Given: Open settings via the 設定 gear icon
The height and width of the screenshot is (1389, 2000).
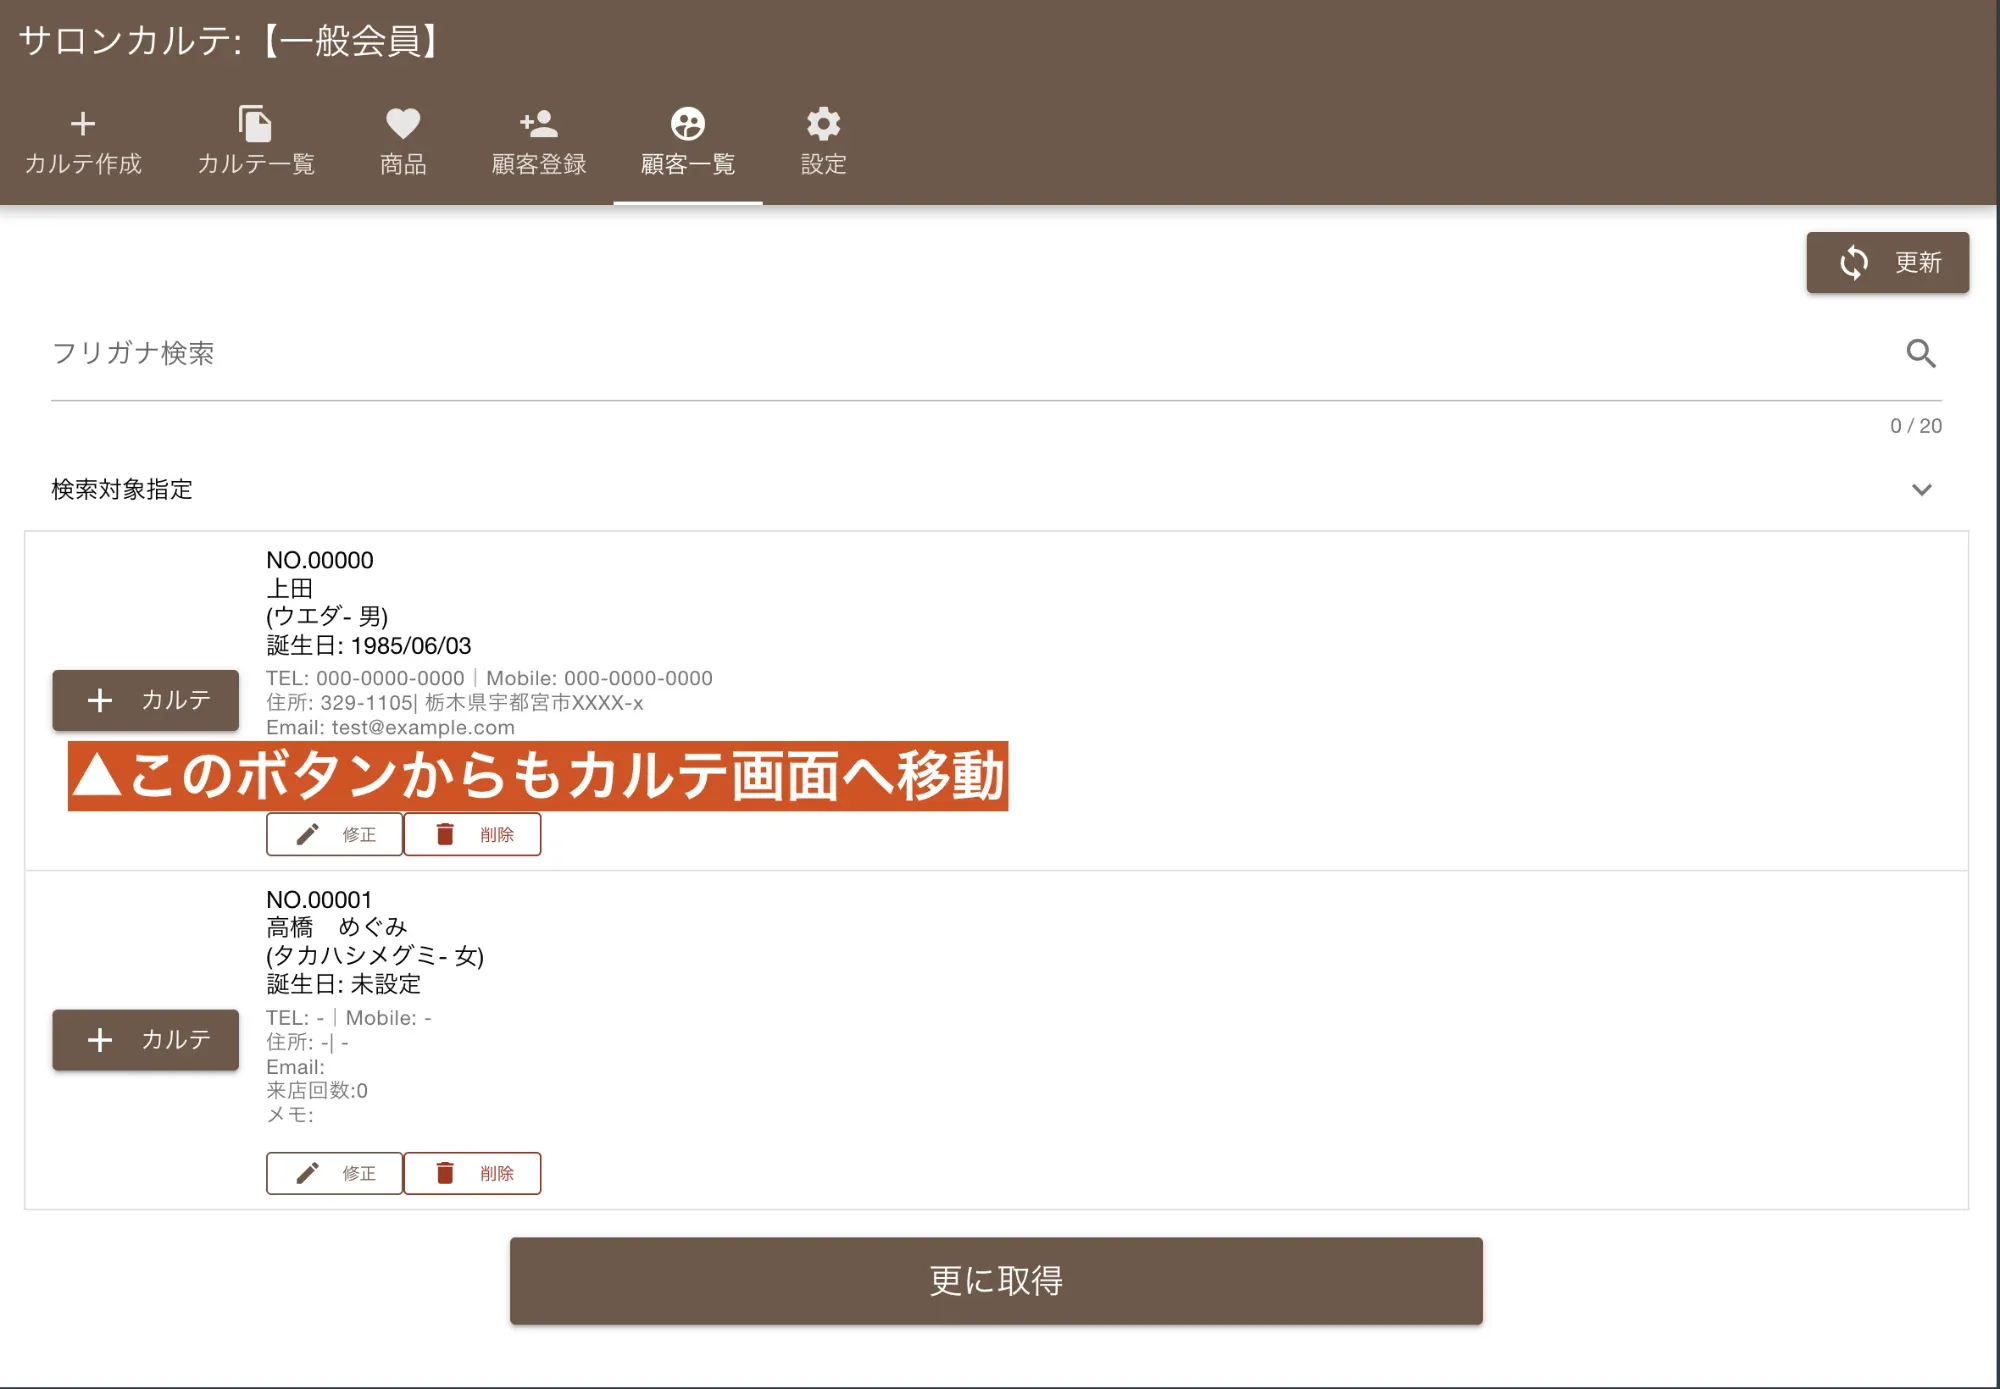Looking at the screenshot, I should tap(822, 124).
